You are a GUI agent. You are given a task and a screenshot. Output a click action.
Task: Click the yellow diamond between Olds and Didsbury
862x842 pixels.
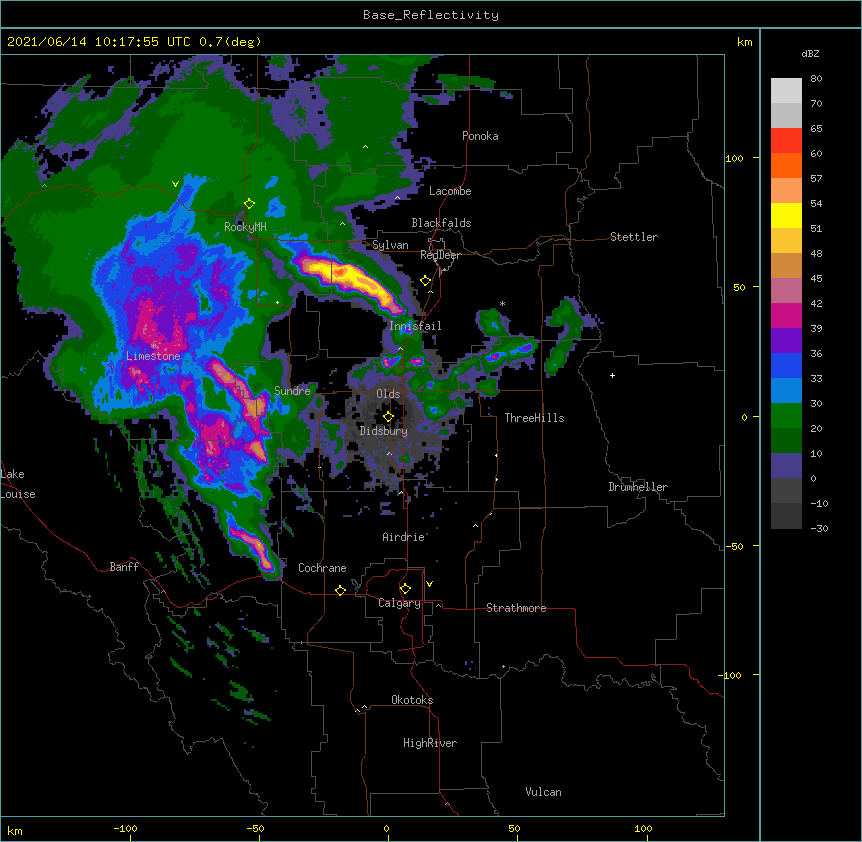(388, 417)
